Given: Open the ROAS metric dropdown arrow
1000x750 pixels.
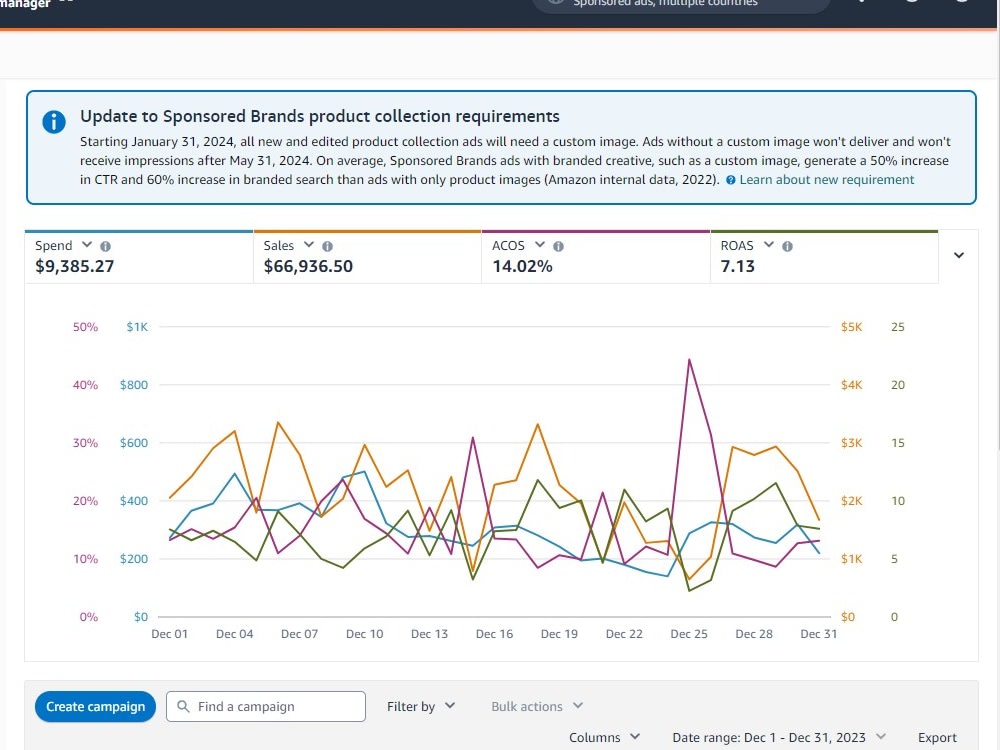Looking at the screenshot, I should [768, 245].
